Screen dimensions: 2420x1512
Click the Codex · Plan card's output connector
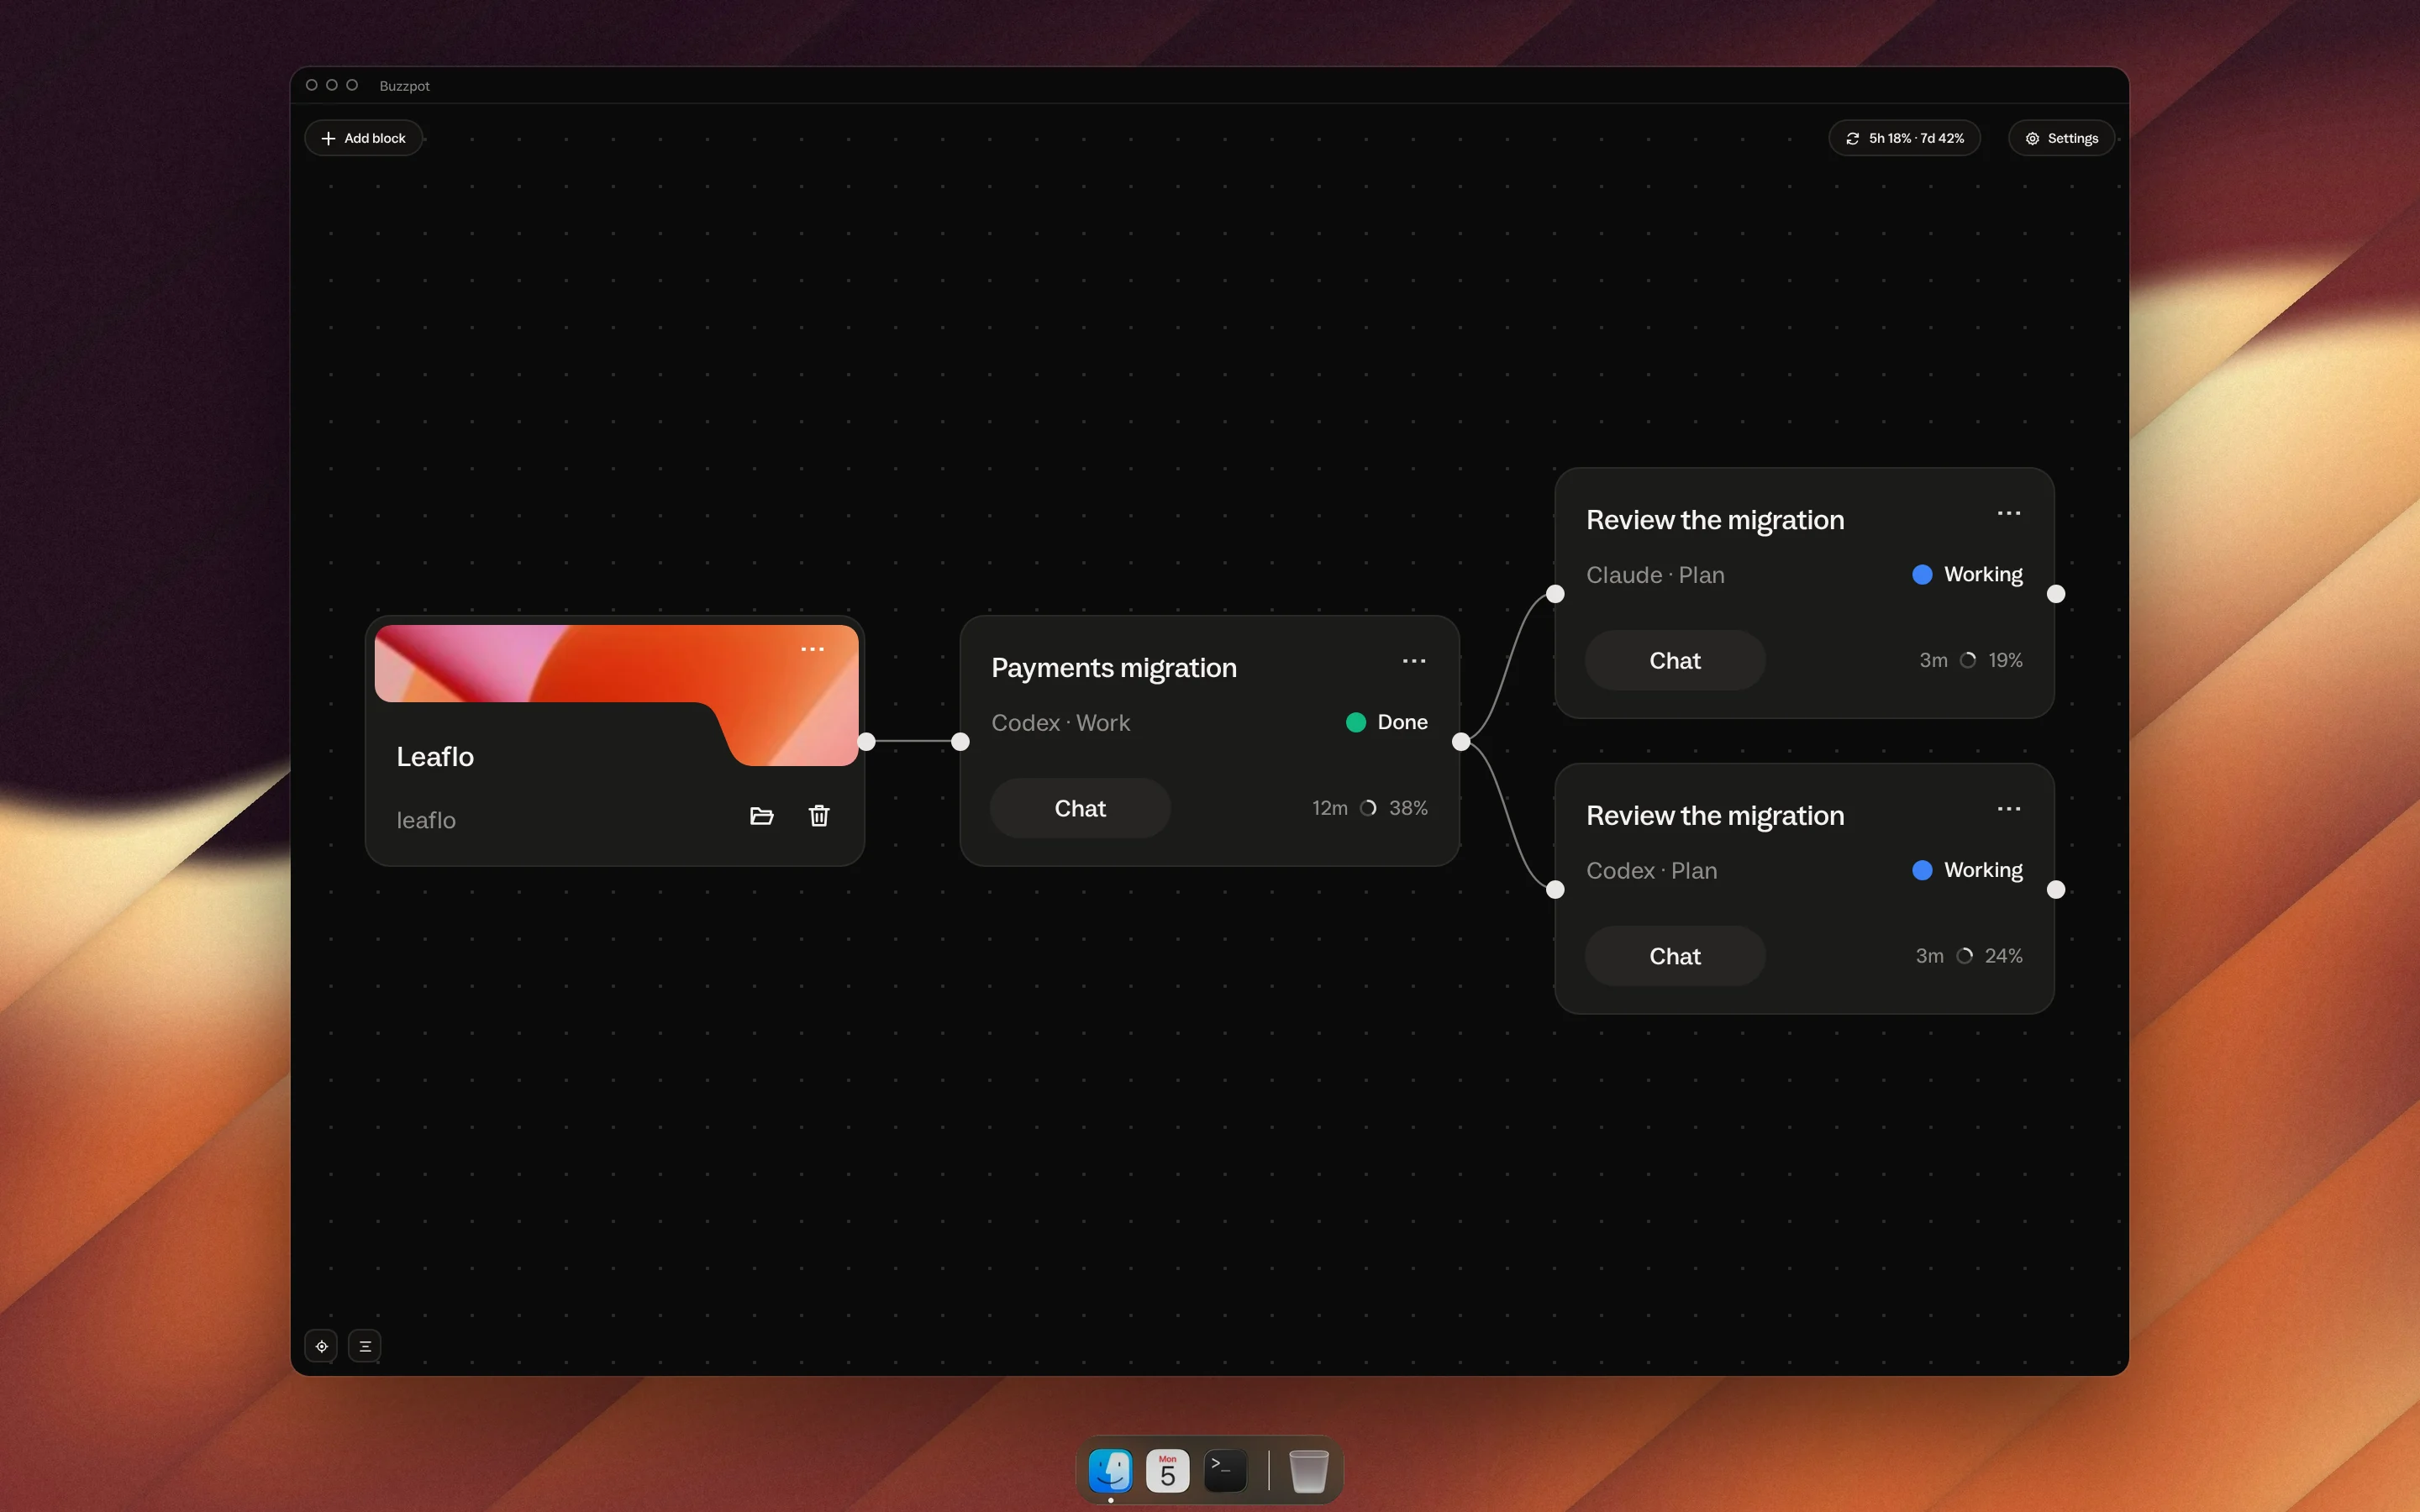point(2056,889)
